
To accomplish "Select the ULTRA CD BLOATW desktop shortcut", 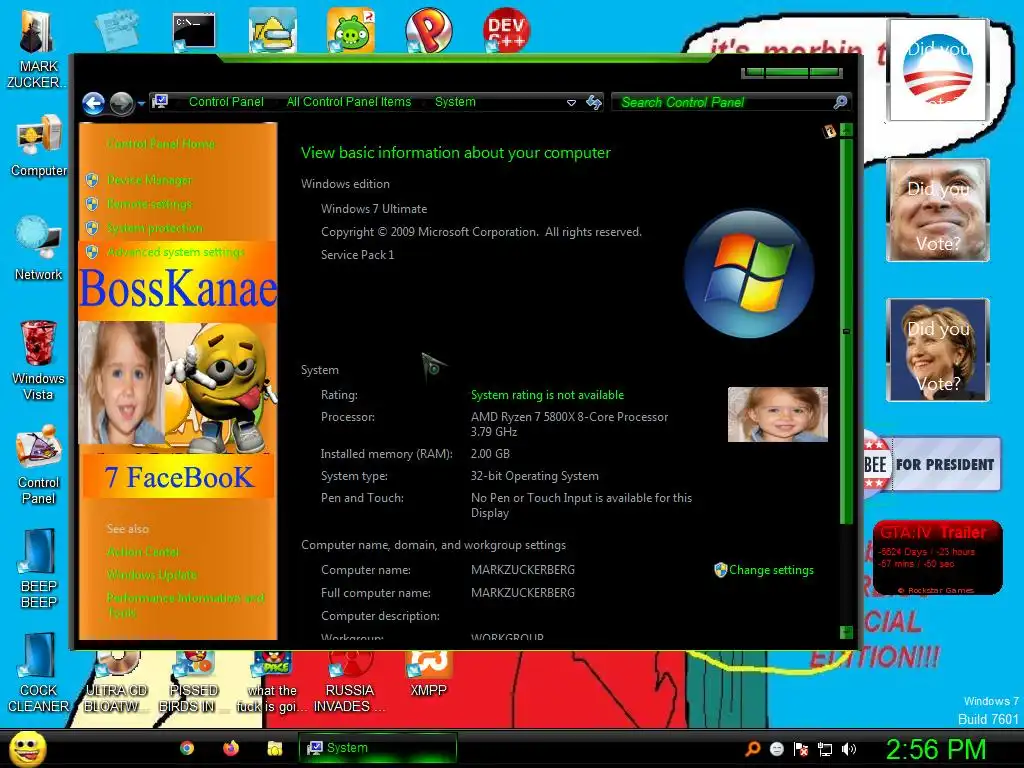I will (x=116, y=682).
